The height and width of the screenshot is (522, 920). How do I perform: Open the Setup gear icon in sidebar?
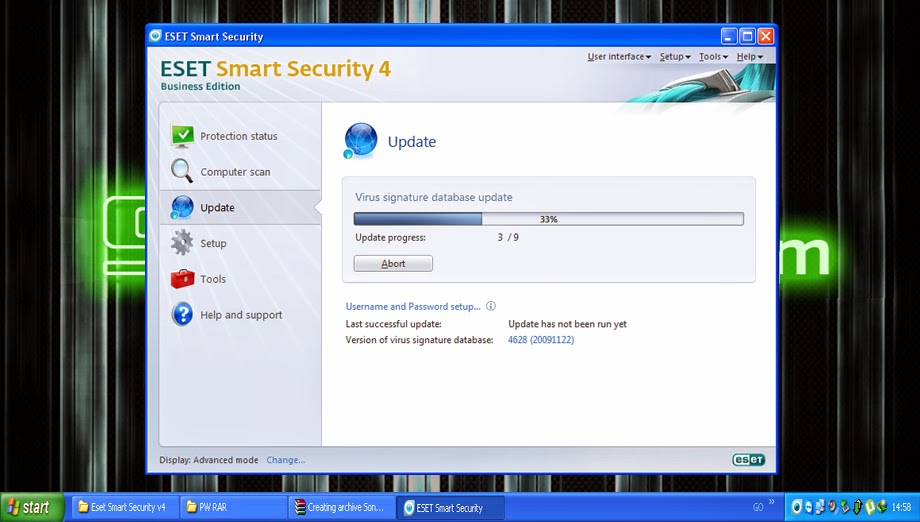tap(182, 243)
